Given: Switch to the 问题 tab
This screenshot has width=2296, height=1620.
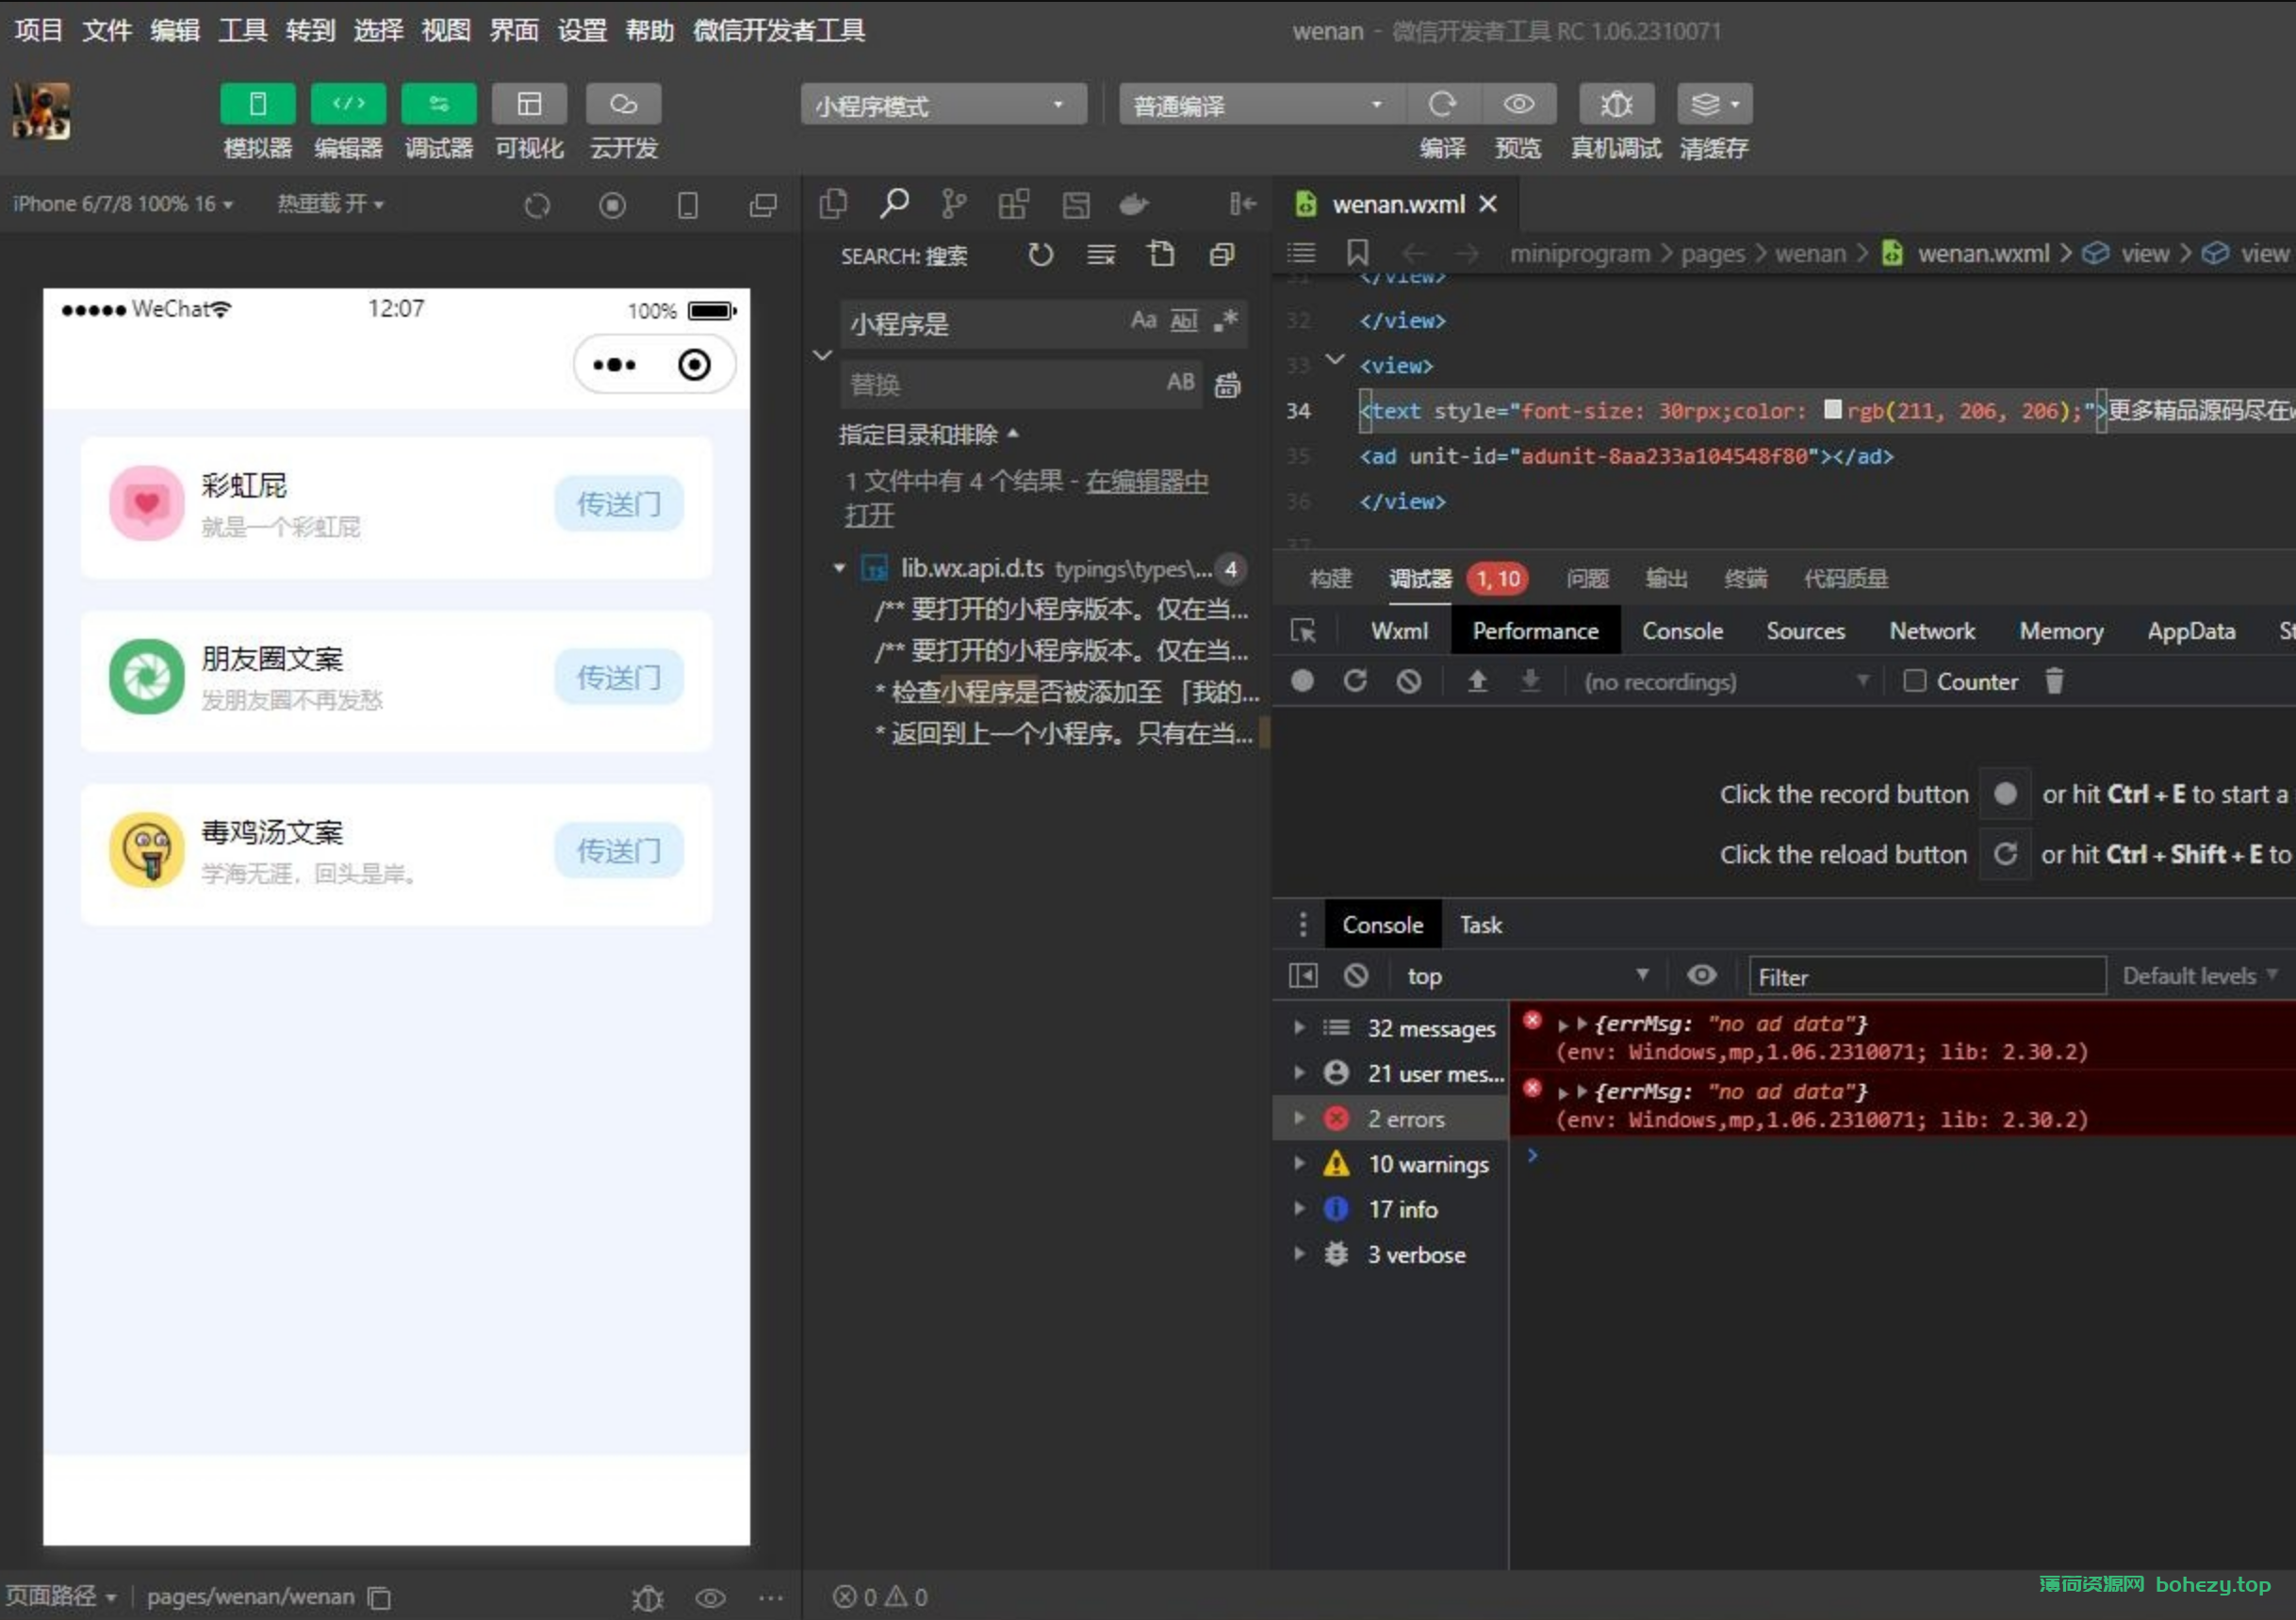Looking at the screenshot, I should coord(1587,578).
